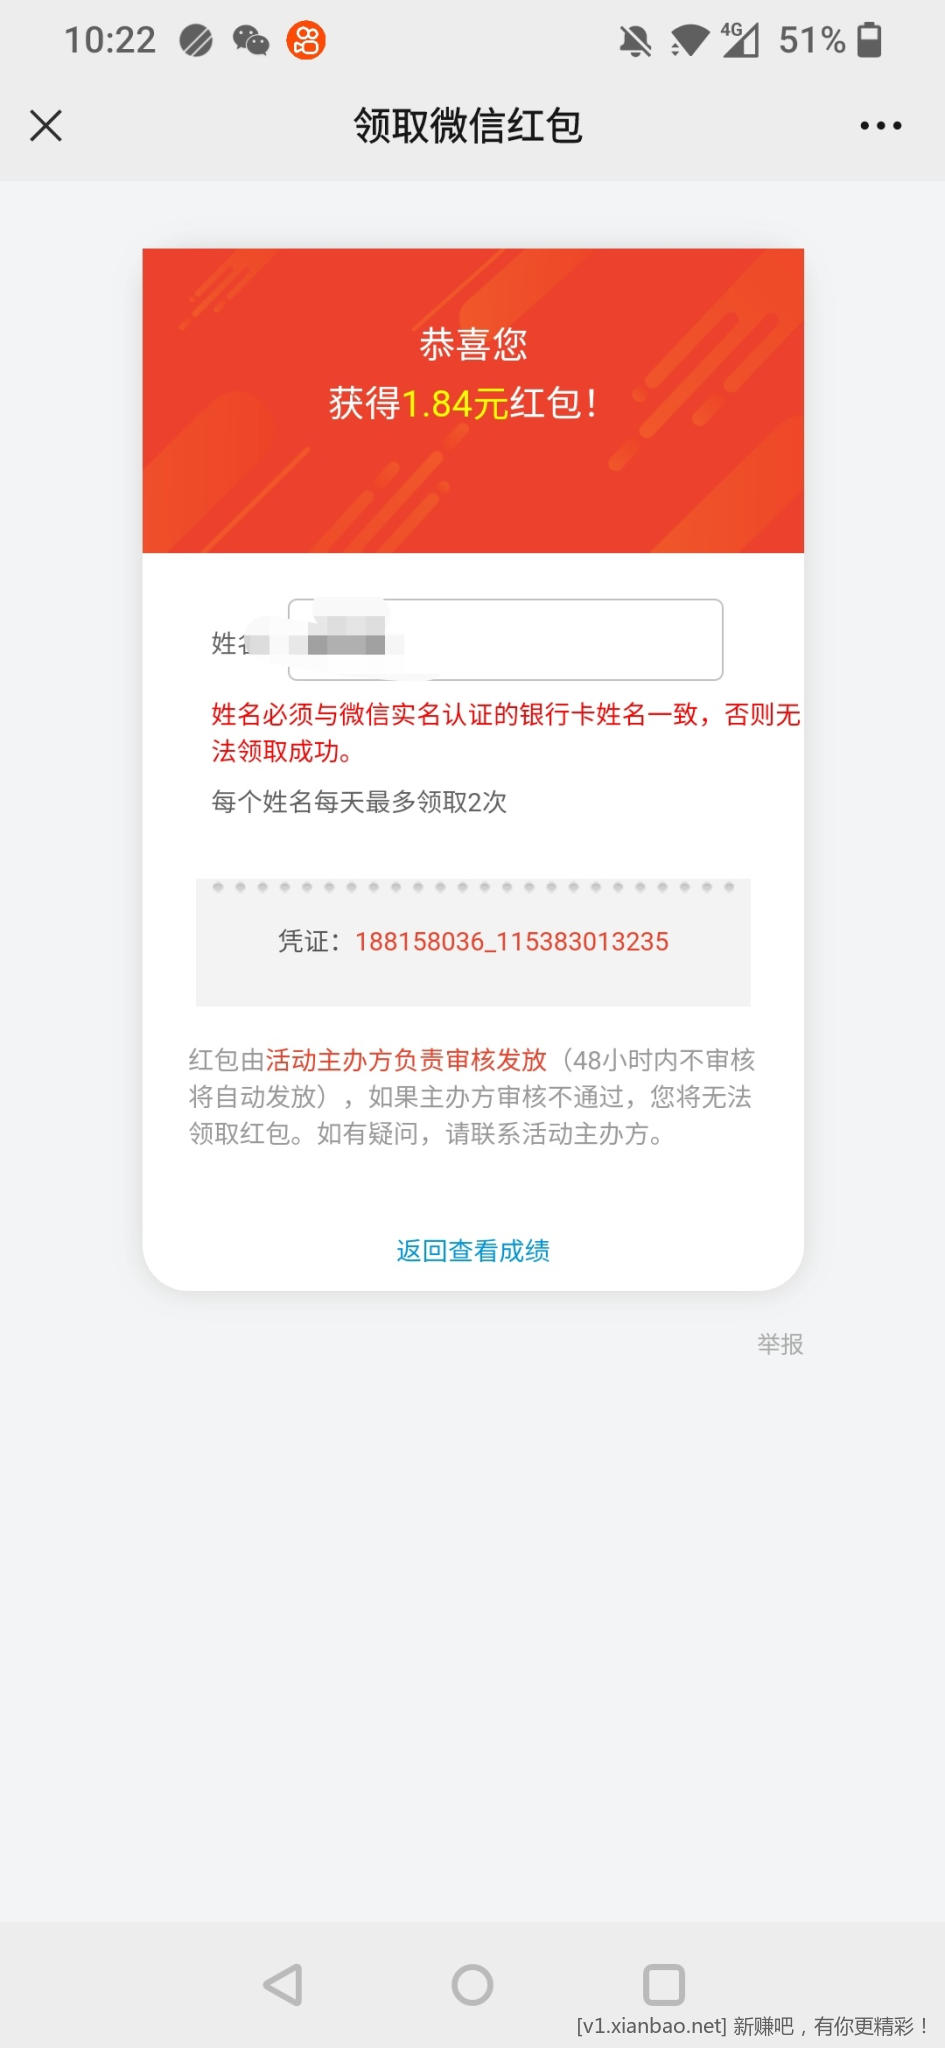Tap the Wi-Fi signal icon

click(x=689, y=41)
